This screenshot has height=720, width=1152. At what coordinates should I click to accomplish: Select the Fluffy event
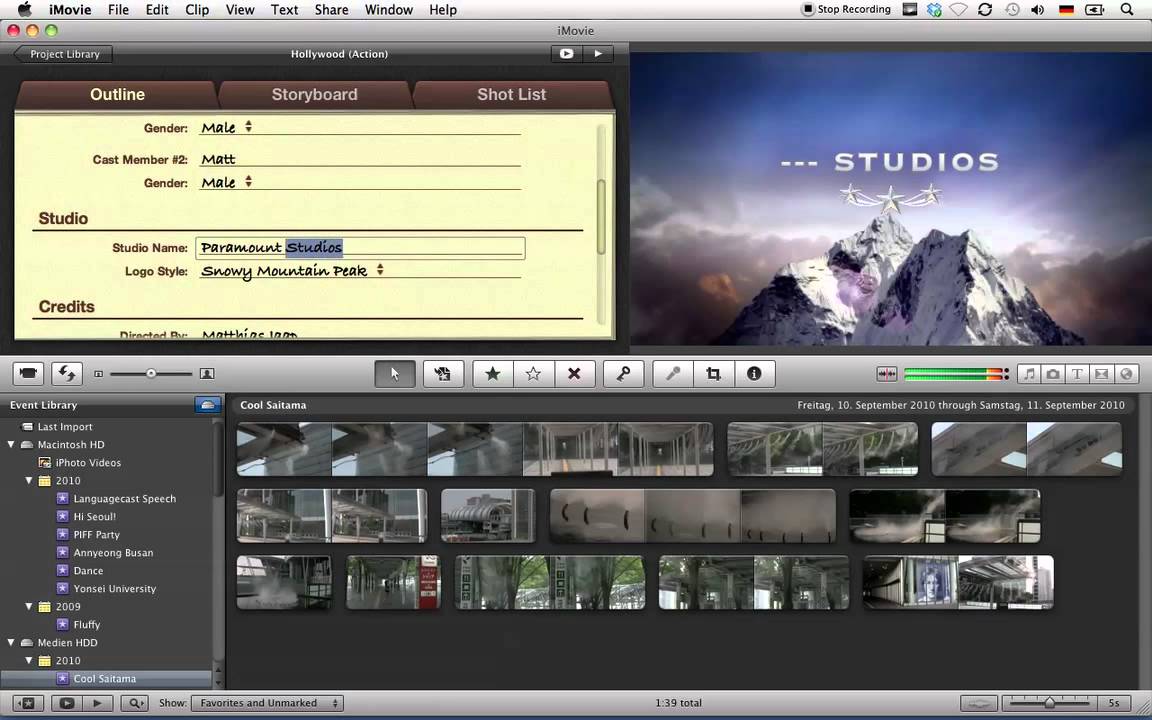[x=86, y=624]
